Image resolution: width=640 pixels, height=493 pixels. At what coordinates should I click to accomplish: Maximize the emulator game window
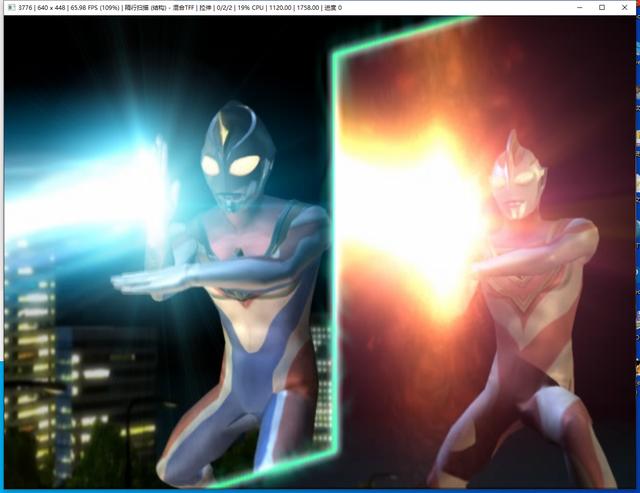point(601,7)
